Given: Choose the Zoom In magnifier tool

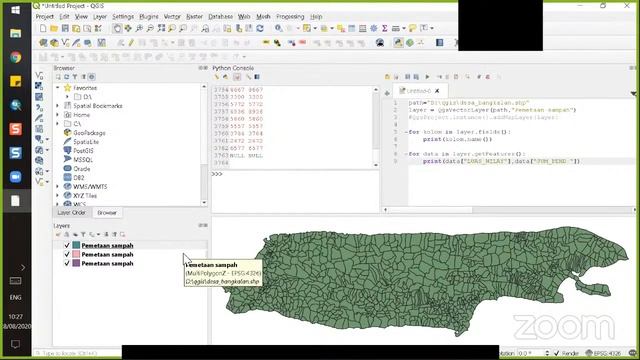Looking at the screenshot, I should coord(139,29).
